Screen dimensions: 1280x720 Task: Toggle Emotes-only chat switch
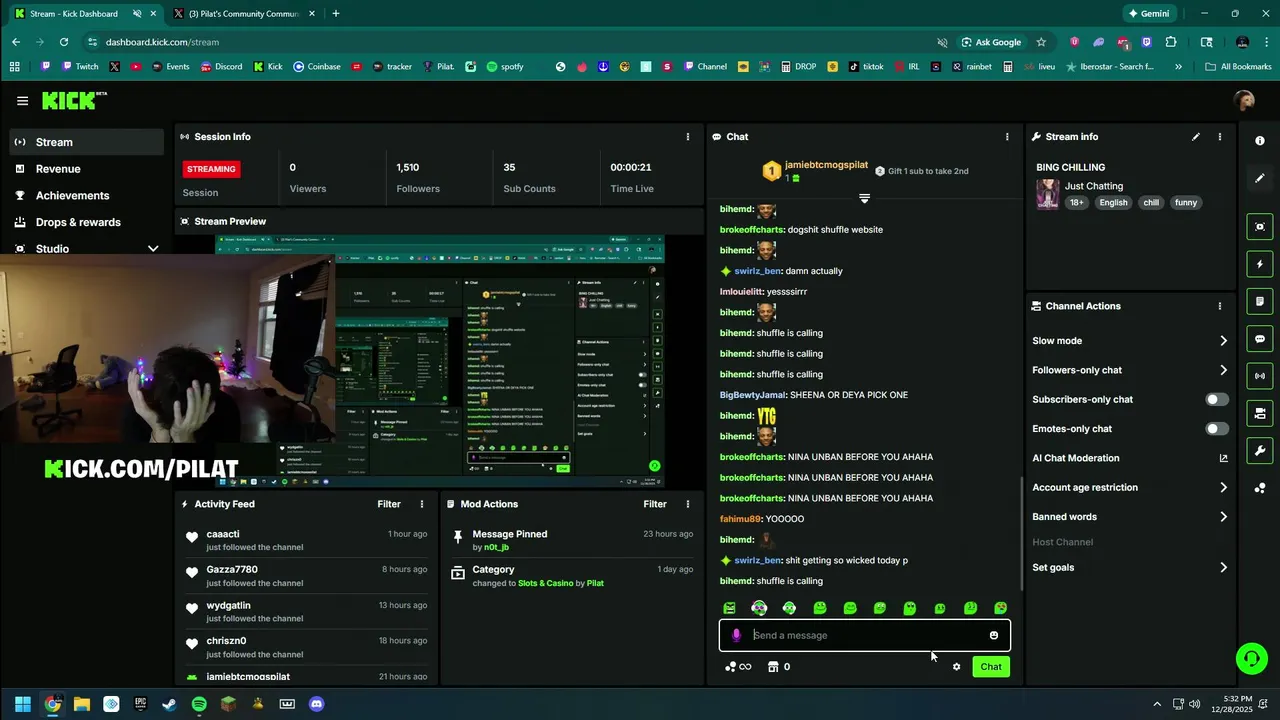1217,429
